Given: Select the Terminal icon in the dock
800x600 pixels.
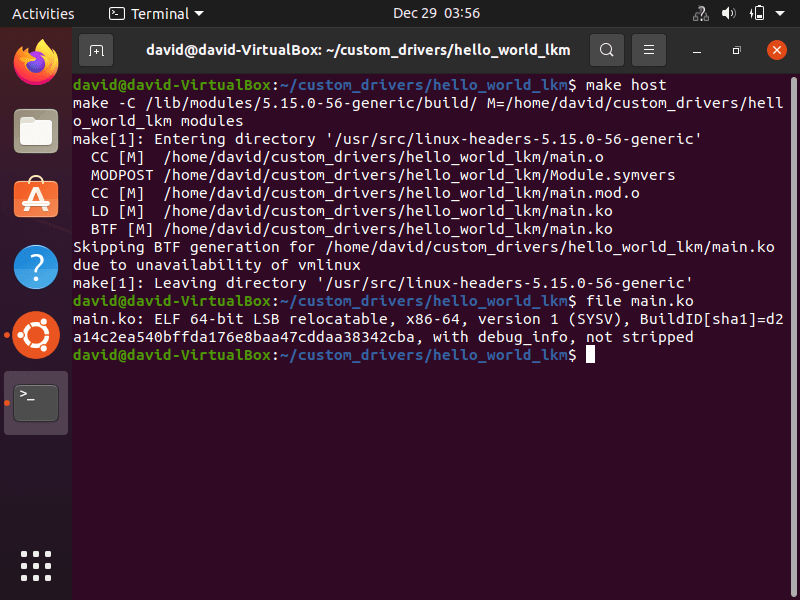Looking at the screenshot, I should (36, 402).
